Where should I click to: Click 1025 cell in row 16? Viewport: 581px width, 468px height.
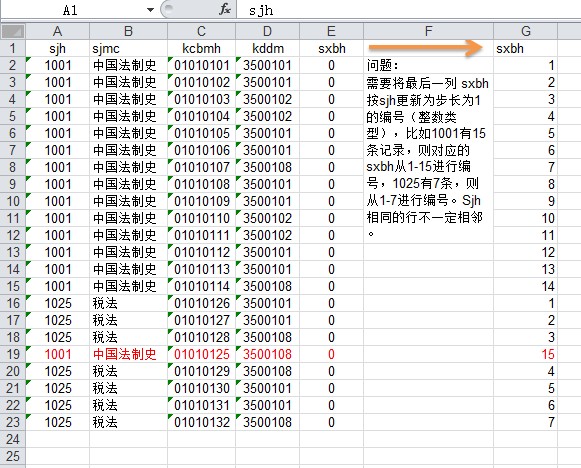57,303
